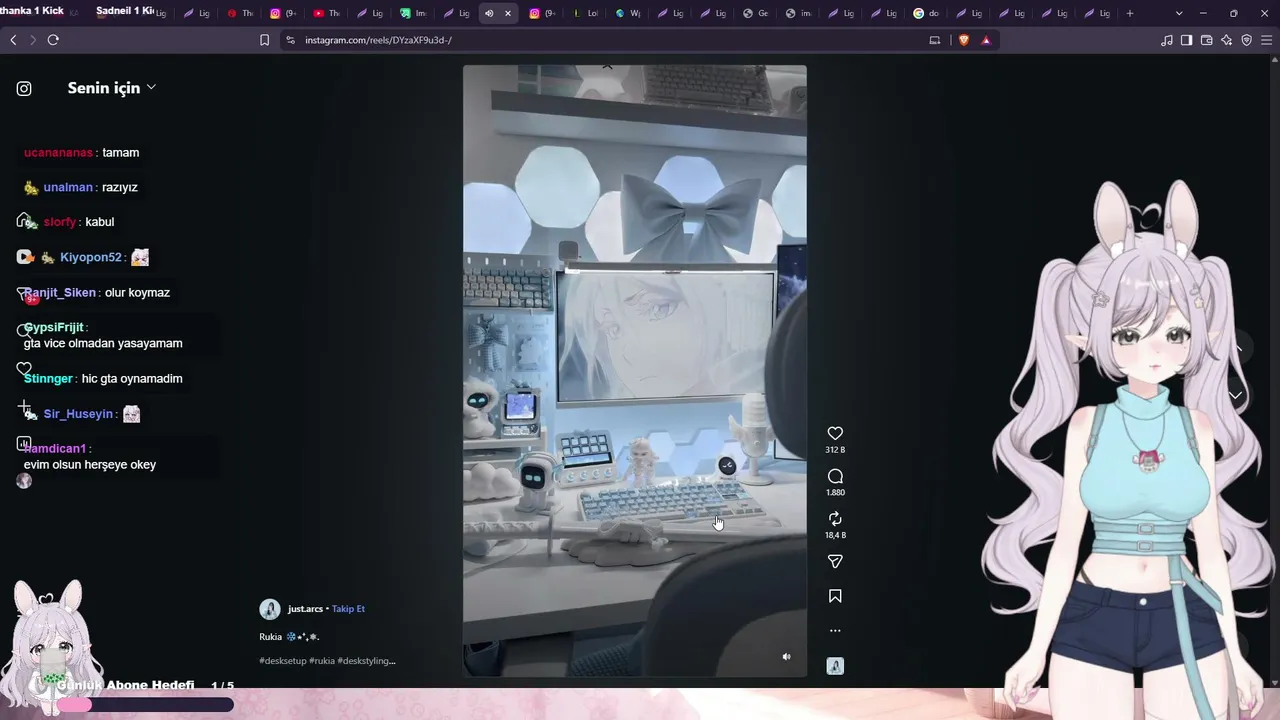Click the pink subscriber goal progress bar
The image size is (1280, 720).
tap(145, 705)
